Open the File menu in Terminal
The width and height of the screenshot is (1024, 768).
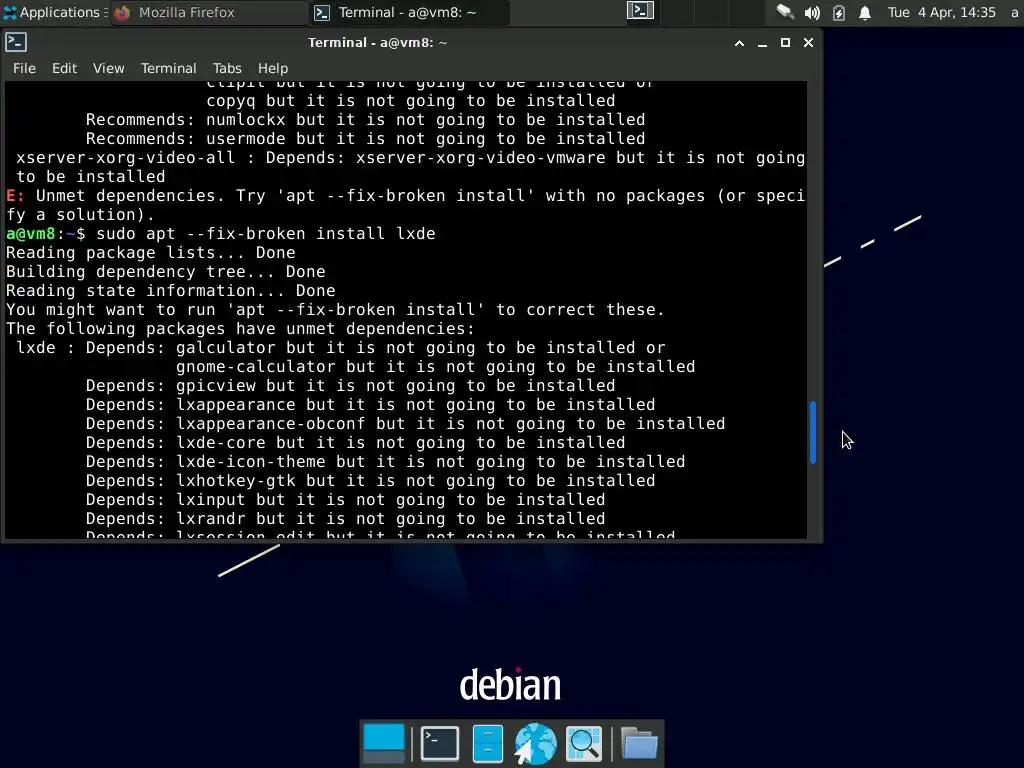point(24,68)
